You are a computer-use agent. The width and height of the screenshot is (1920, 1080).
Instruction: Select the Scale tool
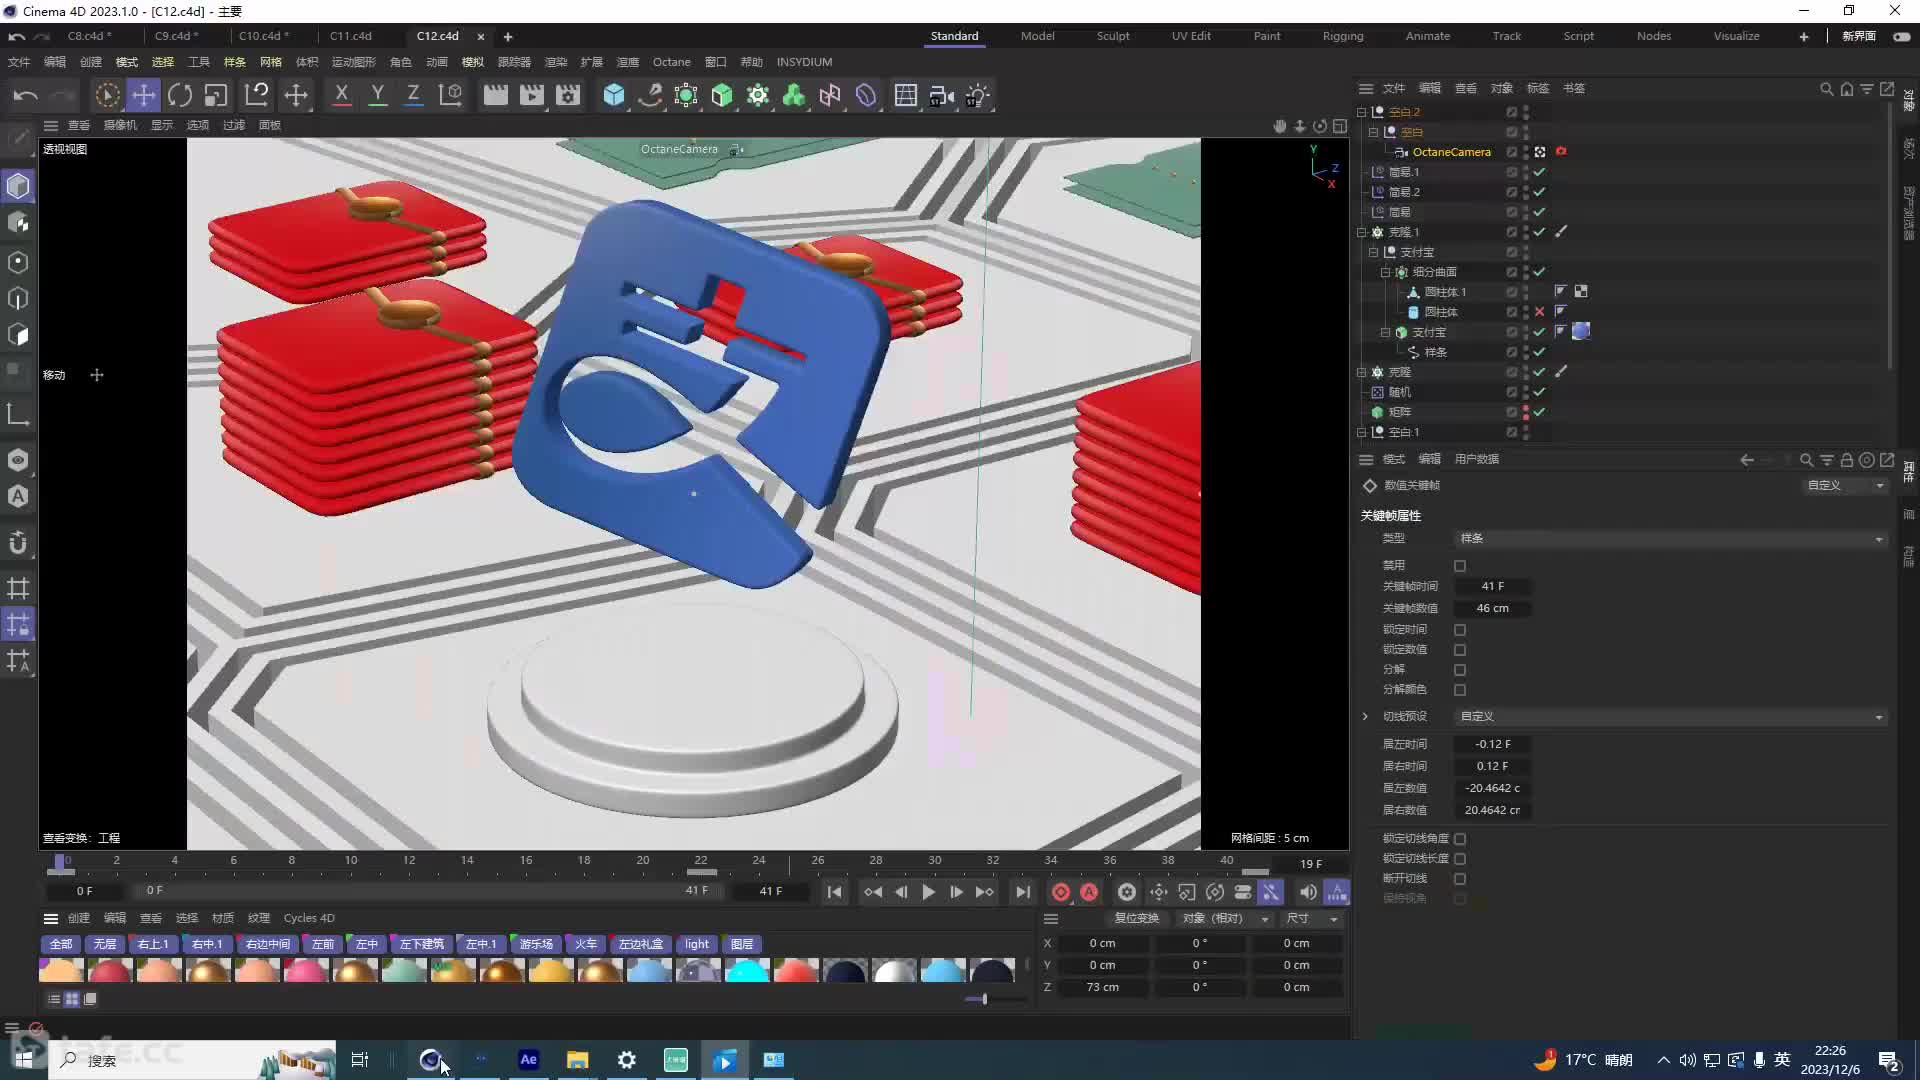click(x=216, y=95)
